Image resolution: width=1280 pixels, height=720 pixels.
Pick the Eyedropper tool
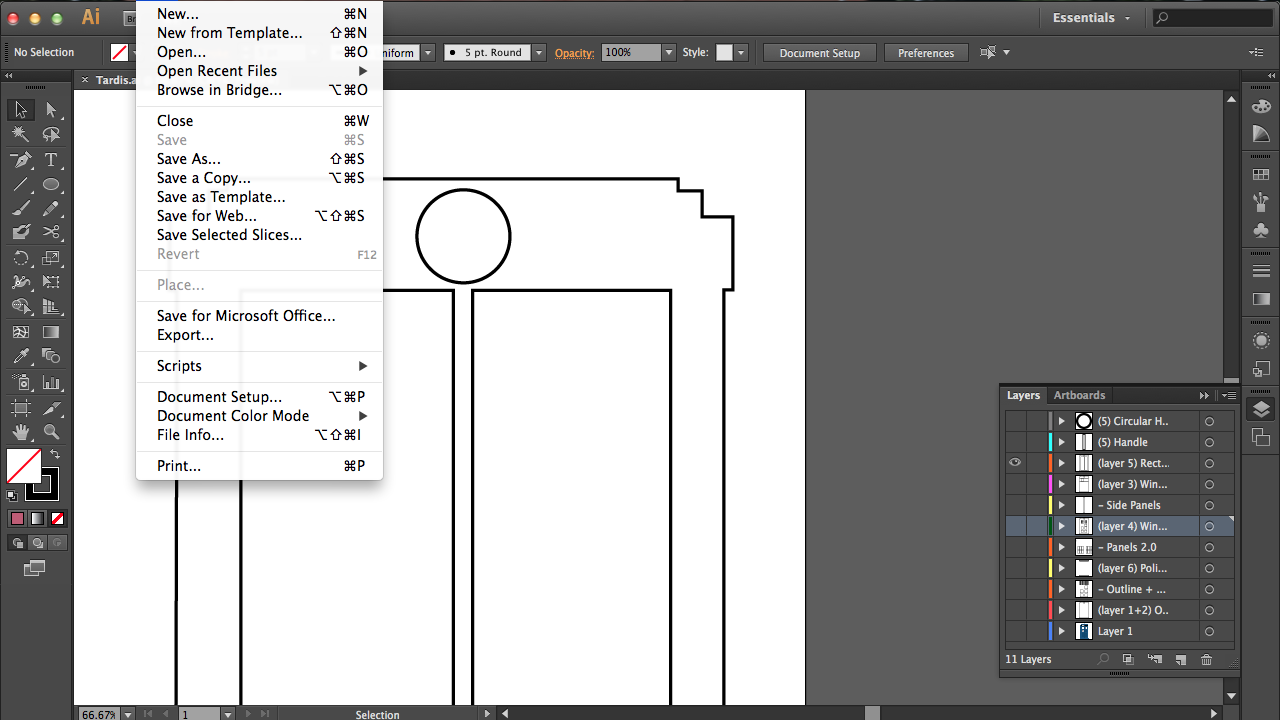point(21,357)
